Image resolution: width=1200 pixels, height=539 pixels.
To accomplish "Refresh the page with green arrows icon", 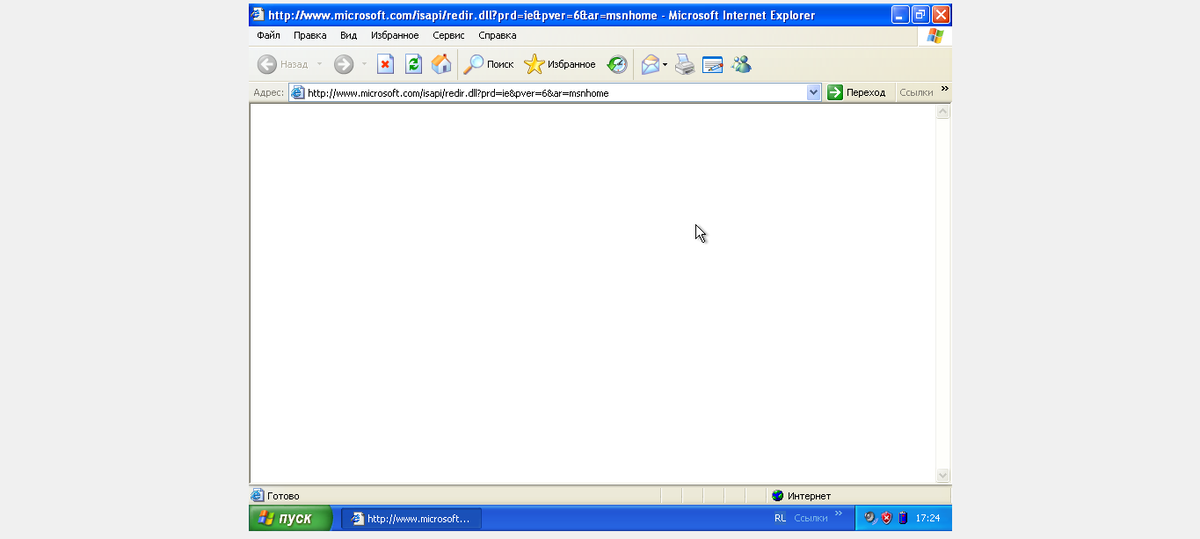I will [413, 64].
